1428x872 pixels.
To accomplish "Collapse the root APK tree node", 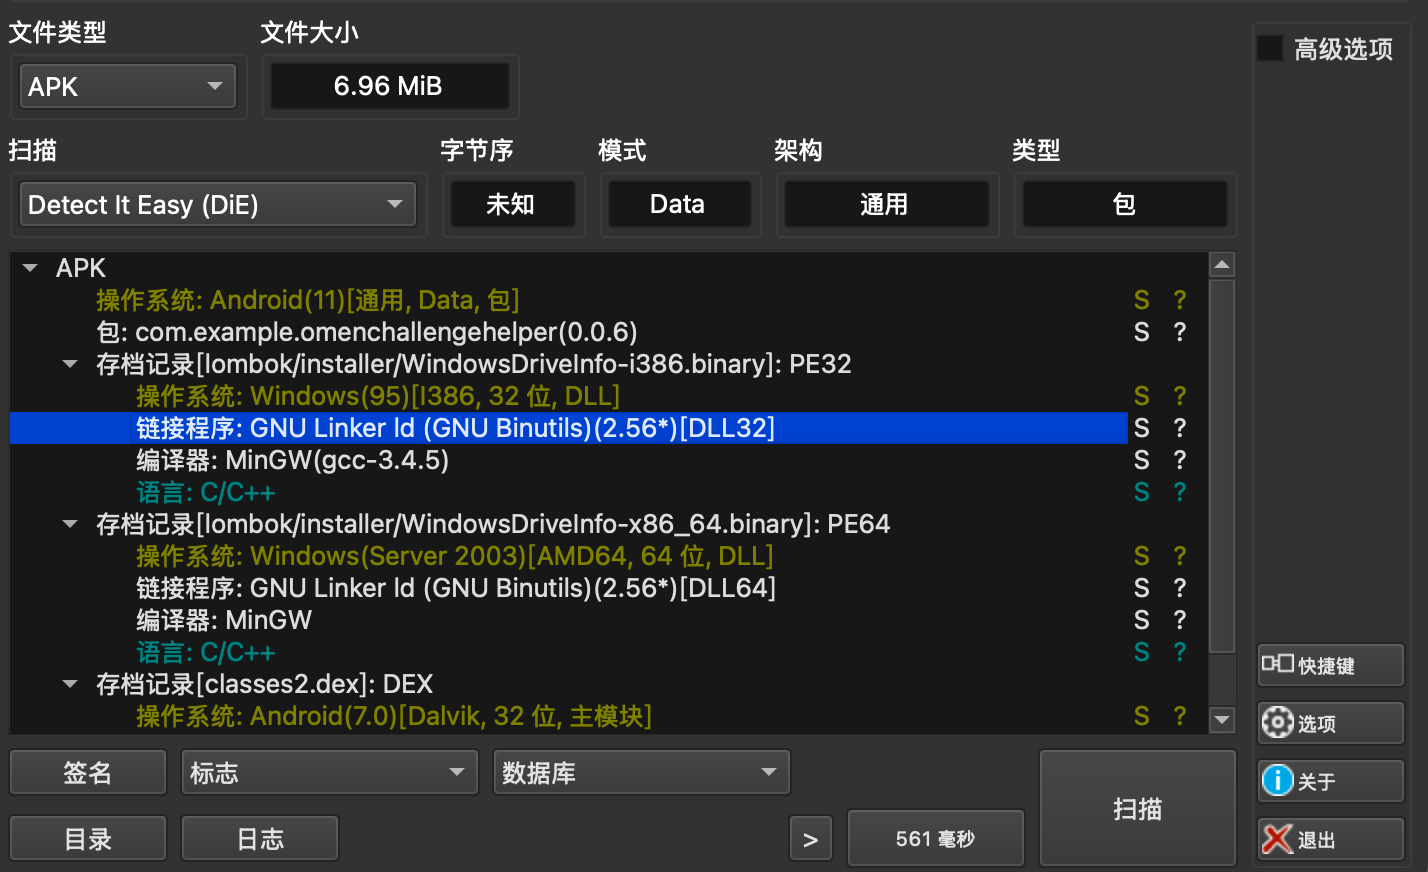I will [x=31, y=268].
